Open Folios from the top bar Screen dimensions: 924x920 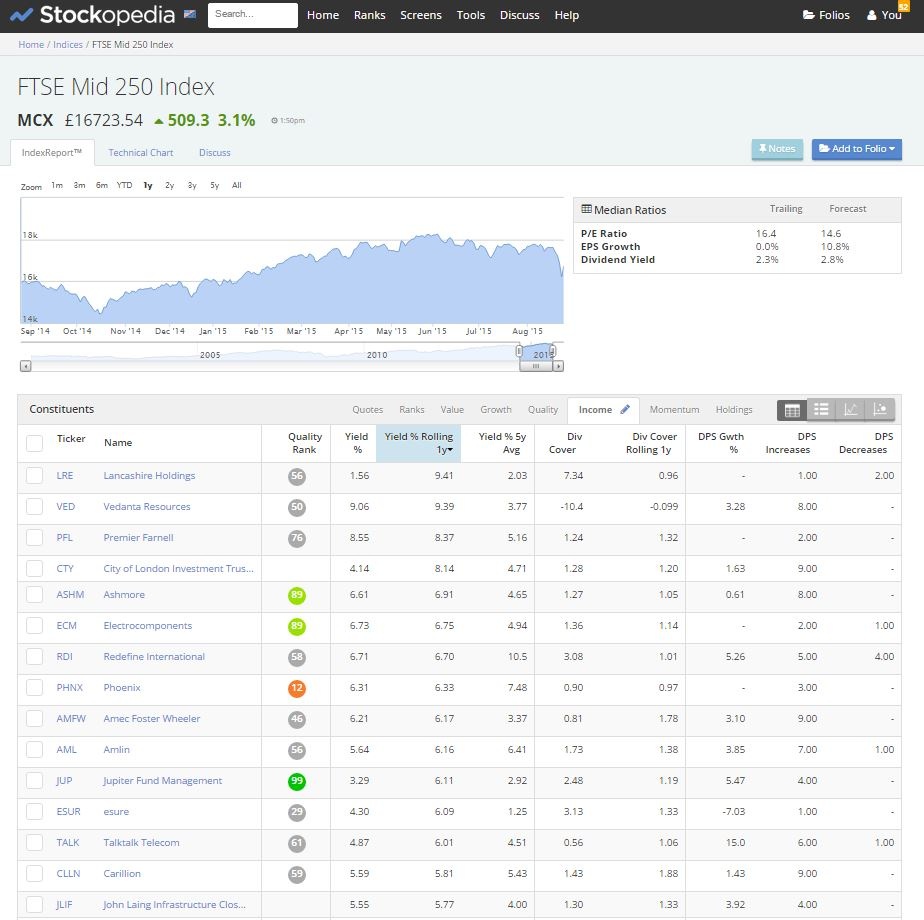point(826,15)
